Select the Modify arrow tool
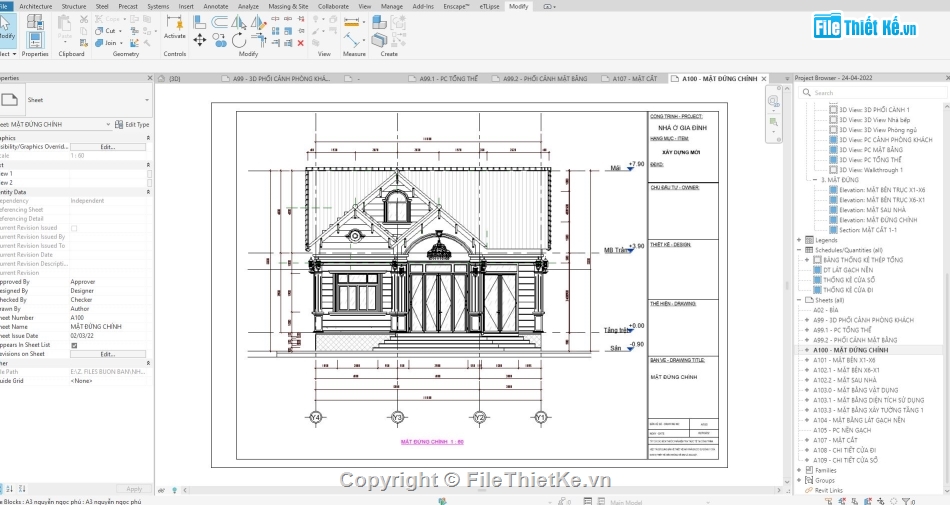The height and width of the screenshot is (505, 950). 5,26
